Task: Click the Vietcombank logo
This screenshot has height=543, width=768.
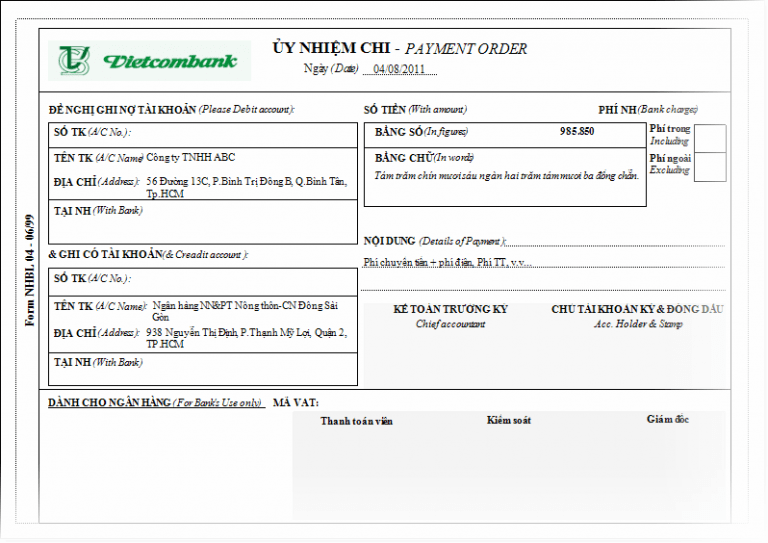Action: (149, 62)
